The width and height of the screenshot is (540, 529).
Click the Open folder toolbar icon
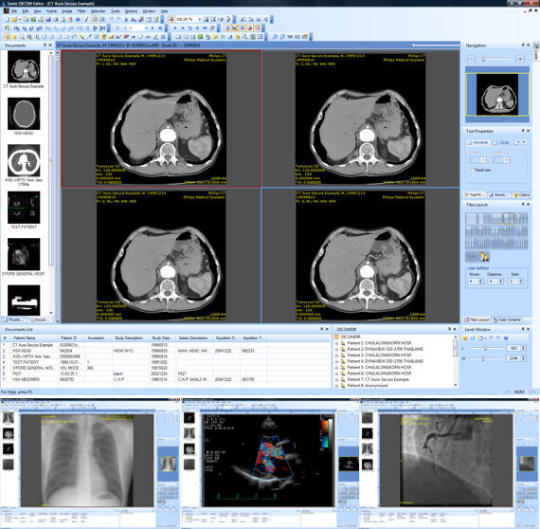pos(14,20)
